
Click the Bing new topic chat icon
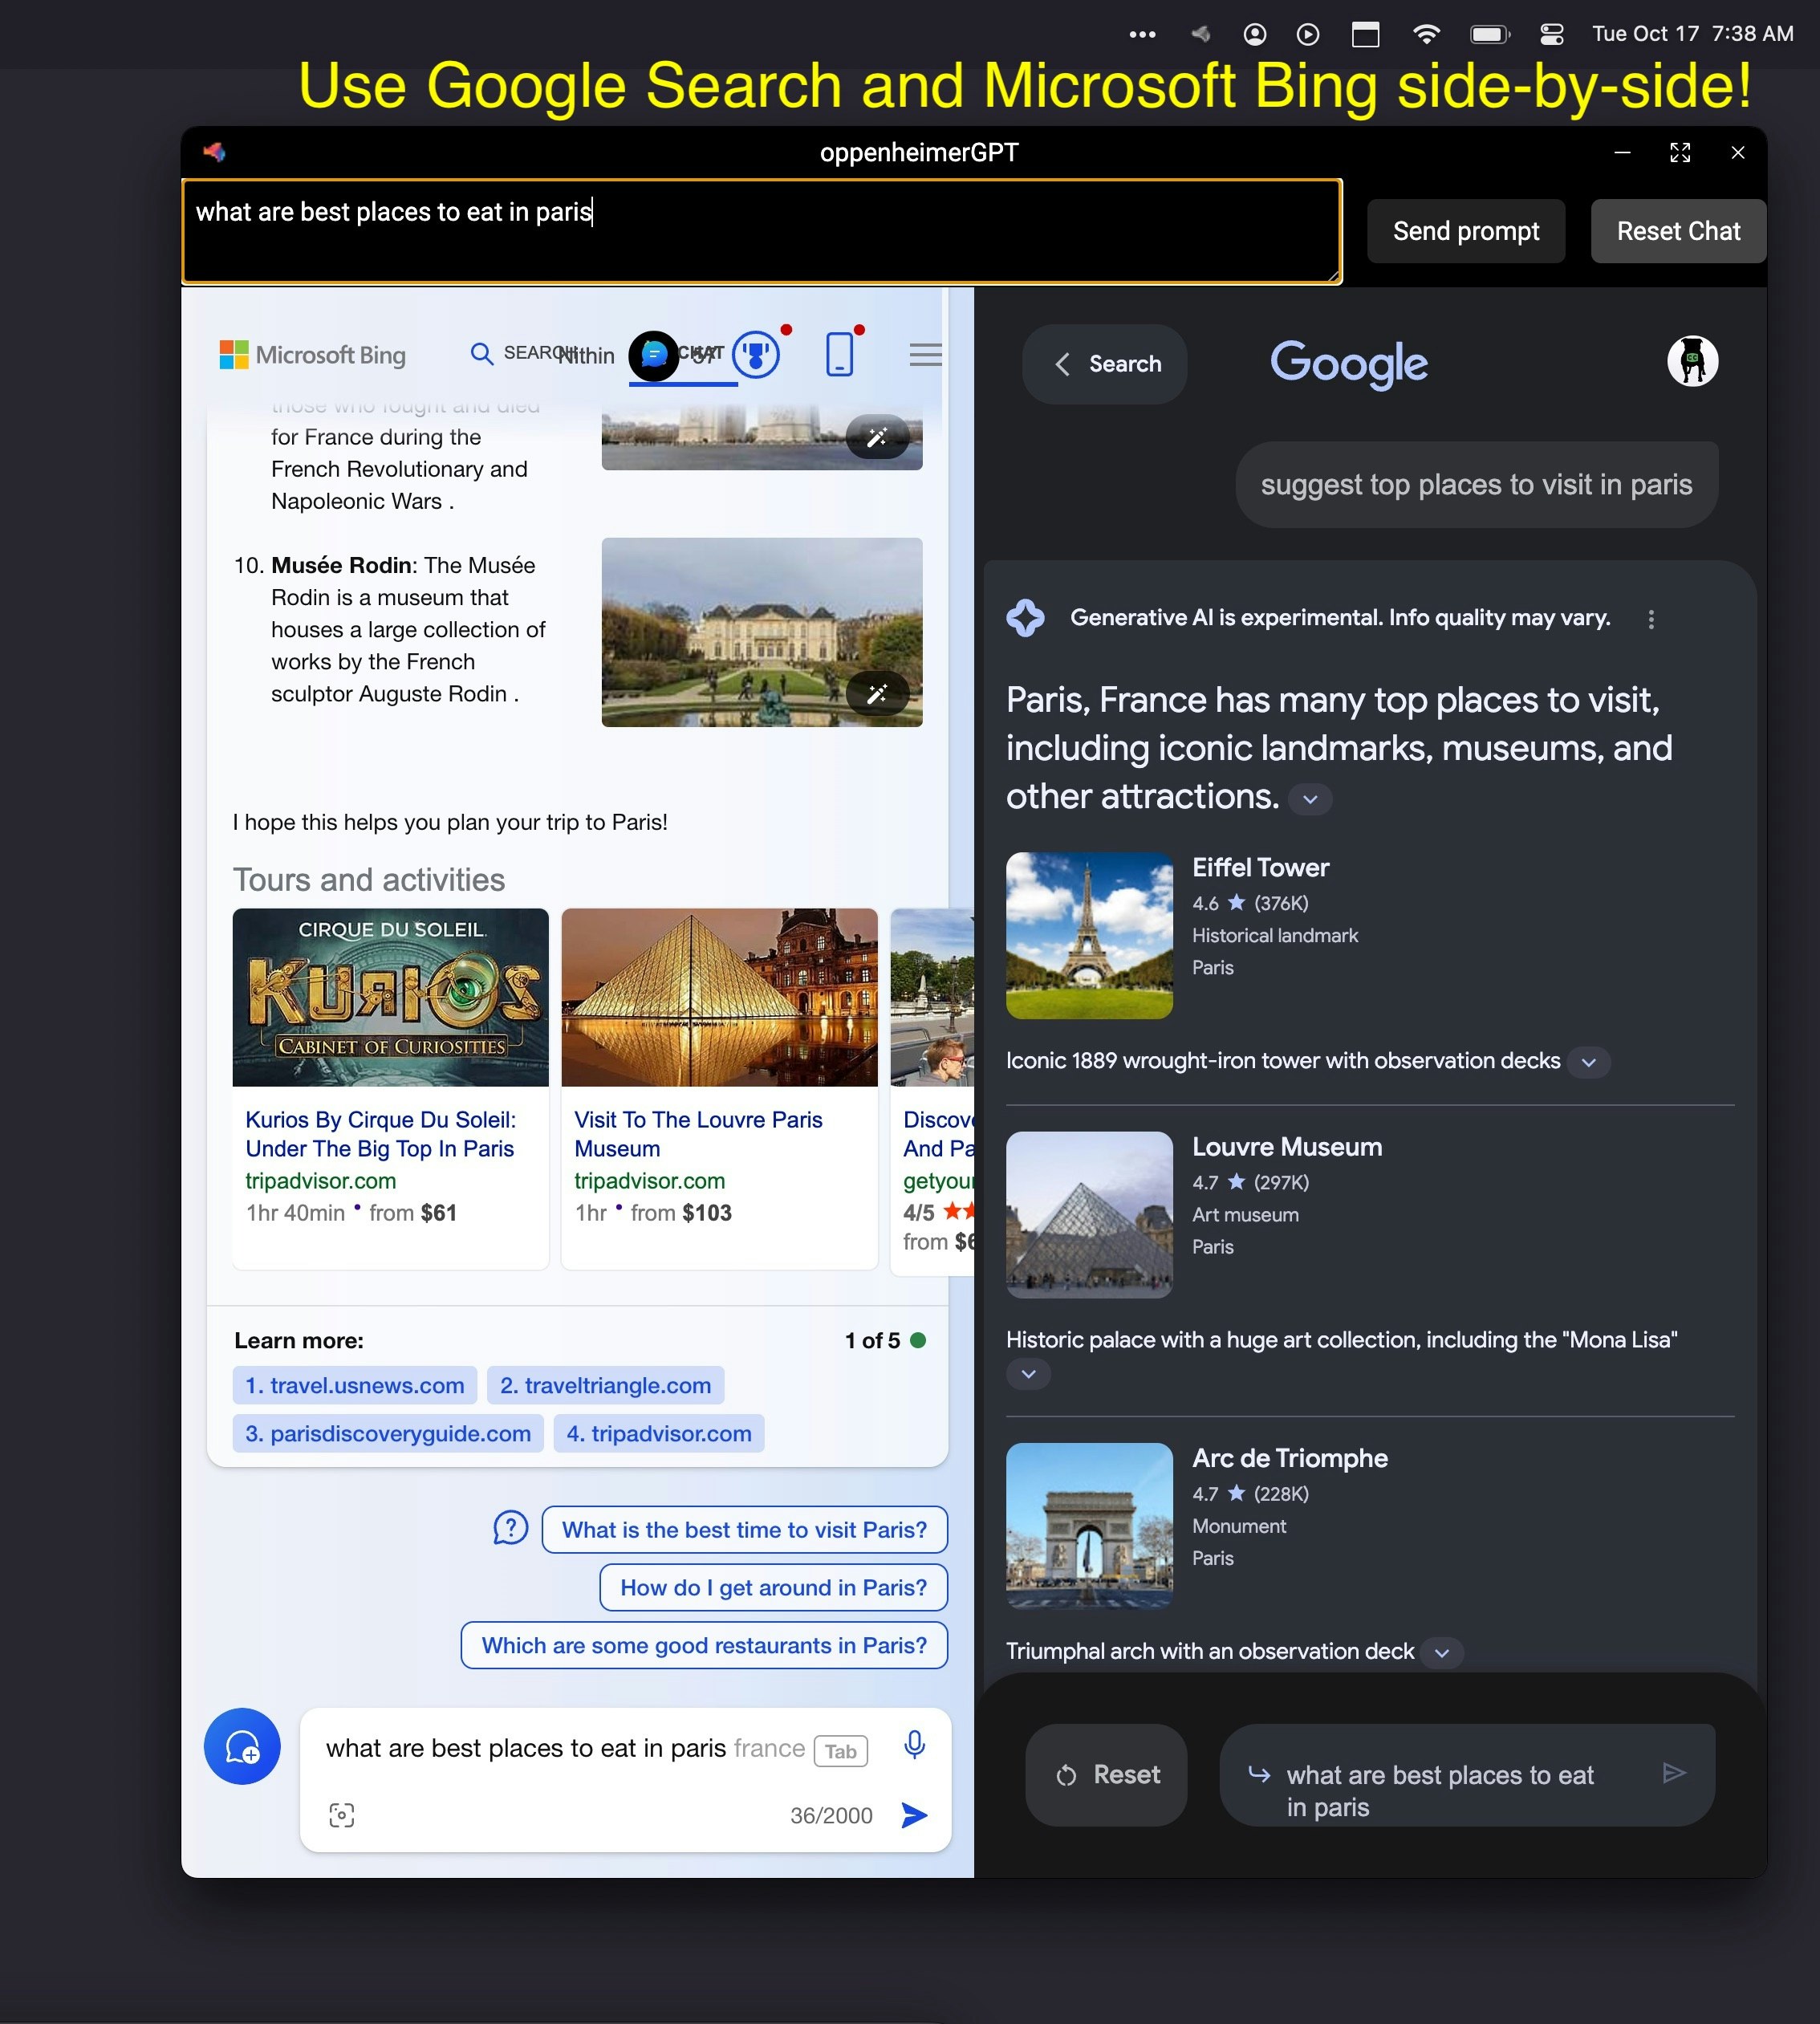click(x=242, y=1746)
